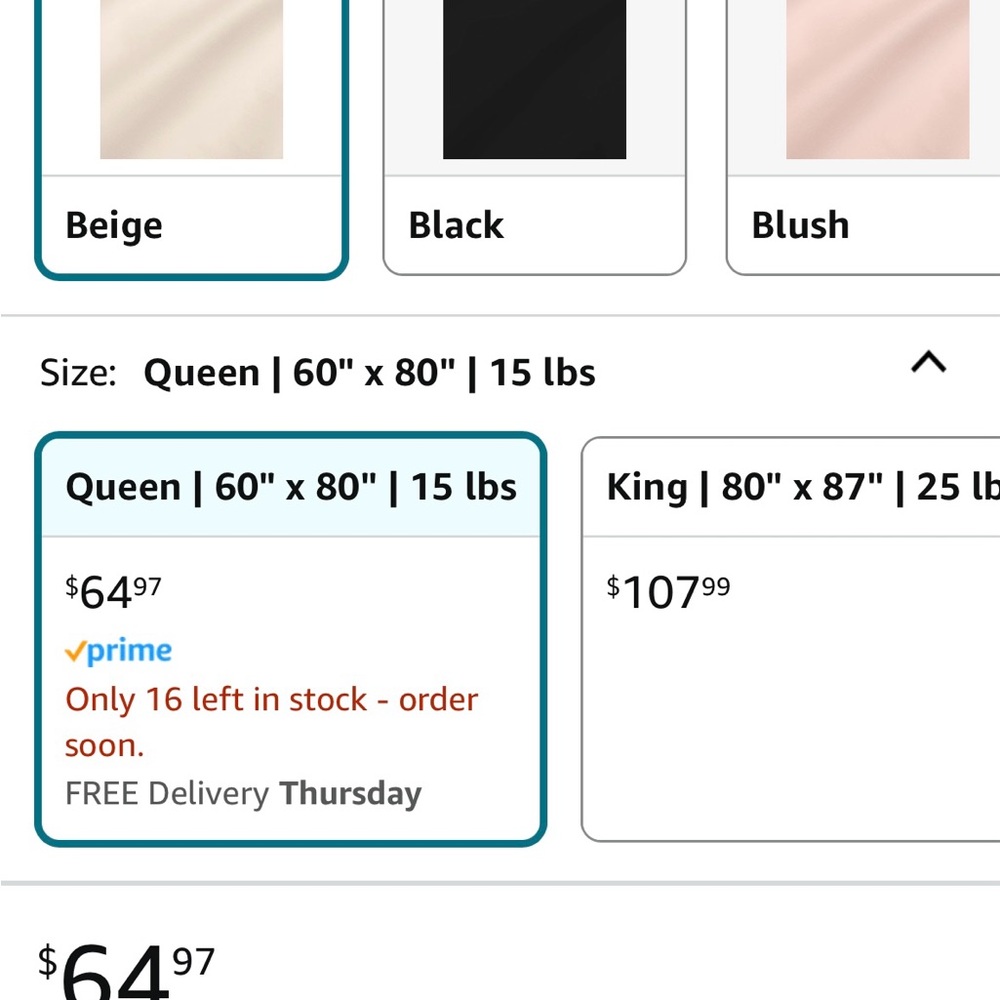This screenshot has height=1000, width=1000.
Task: Click the FREE Delivery Thursday text
Action: coord(243,794)
